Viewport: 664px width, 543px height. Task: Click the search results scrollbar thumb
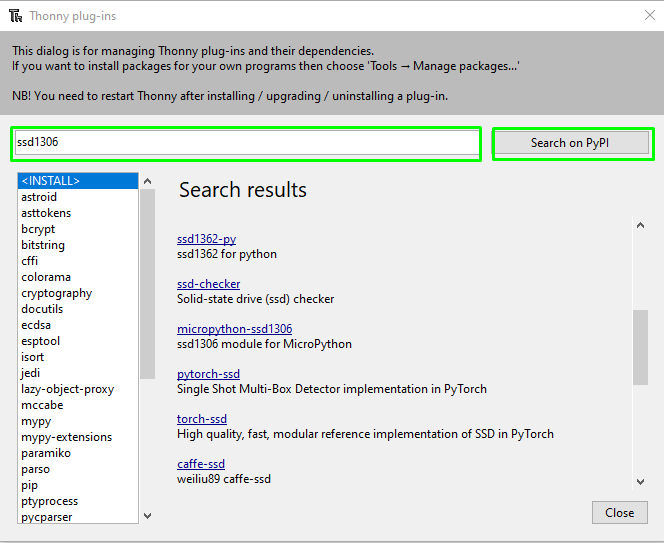pos(640,347)
